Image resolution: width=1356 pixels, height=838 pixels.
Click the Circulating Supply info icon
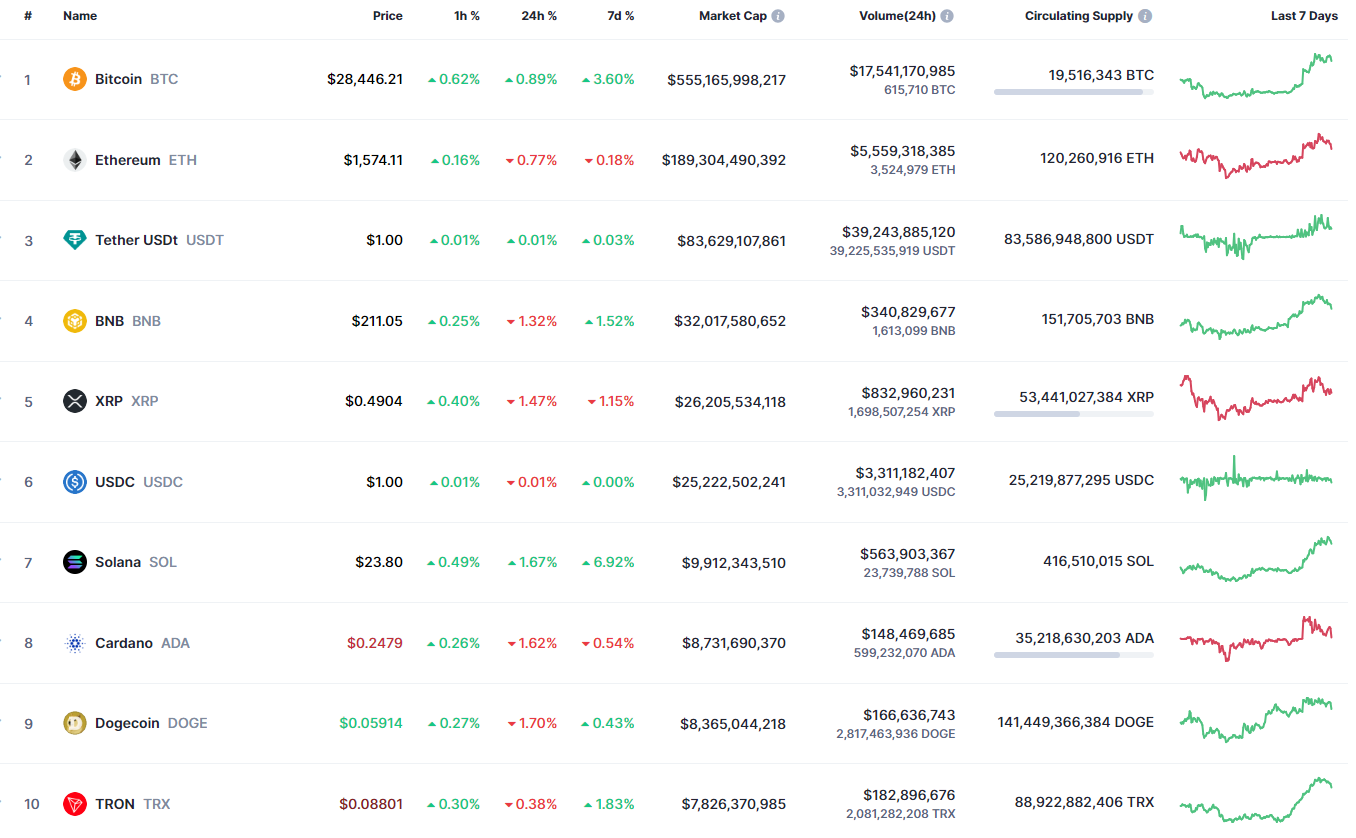pyautogui.click(x=1145, y=16)
